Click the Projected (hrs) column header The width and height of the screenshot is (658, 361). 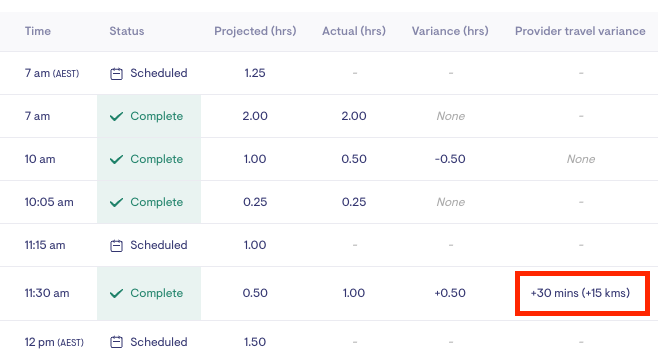pos(255,31)
